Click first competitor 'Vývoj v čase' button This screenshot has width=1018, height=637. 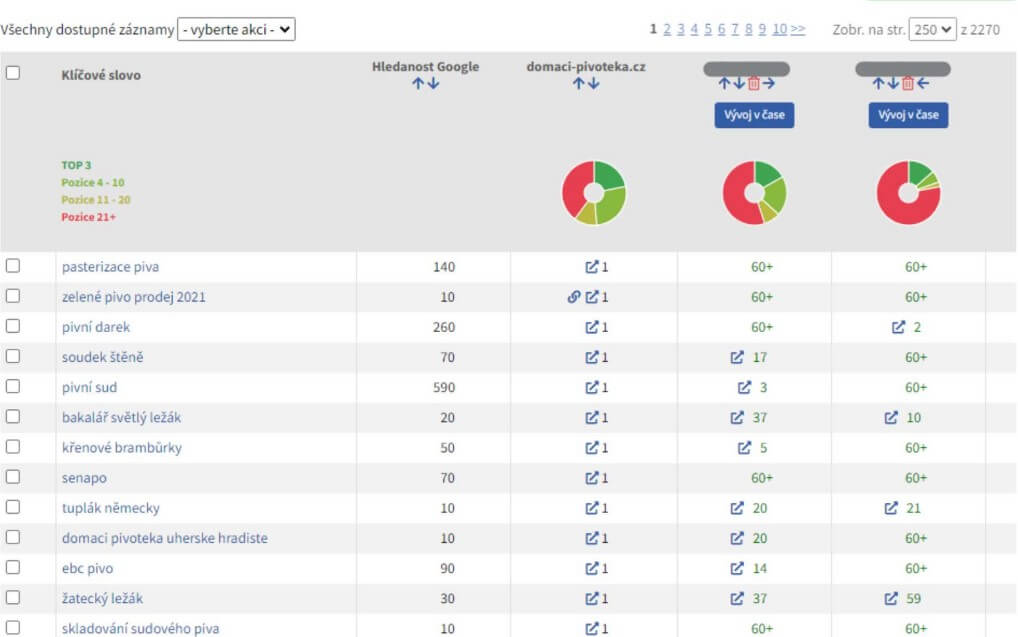click(x=754, y=115)
